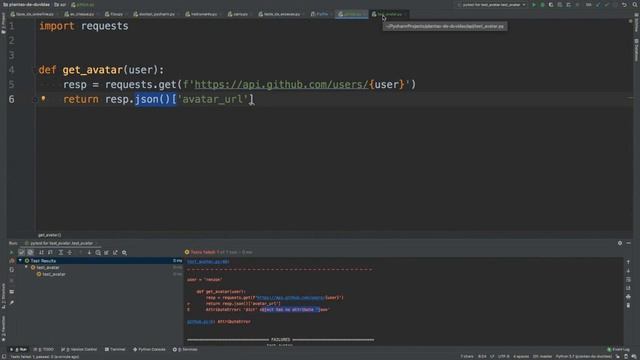Stop the running process in Run sidebar
Viewport: 640px width, 360px height.
[11, 281]
